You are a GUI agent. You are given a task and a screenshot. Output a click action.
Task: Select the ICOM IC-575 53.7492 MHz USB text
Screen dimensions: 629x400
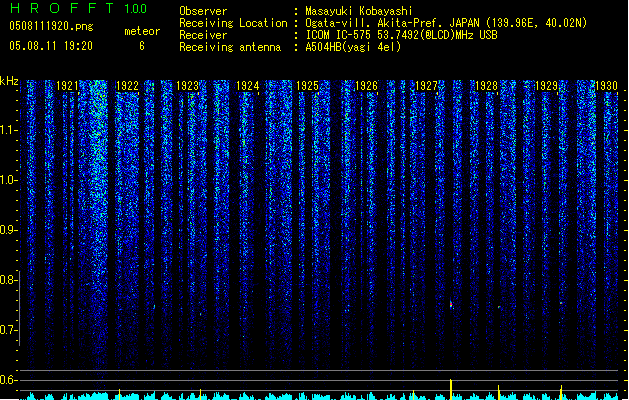pos(402,35)
